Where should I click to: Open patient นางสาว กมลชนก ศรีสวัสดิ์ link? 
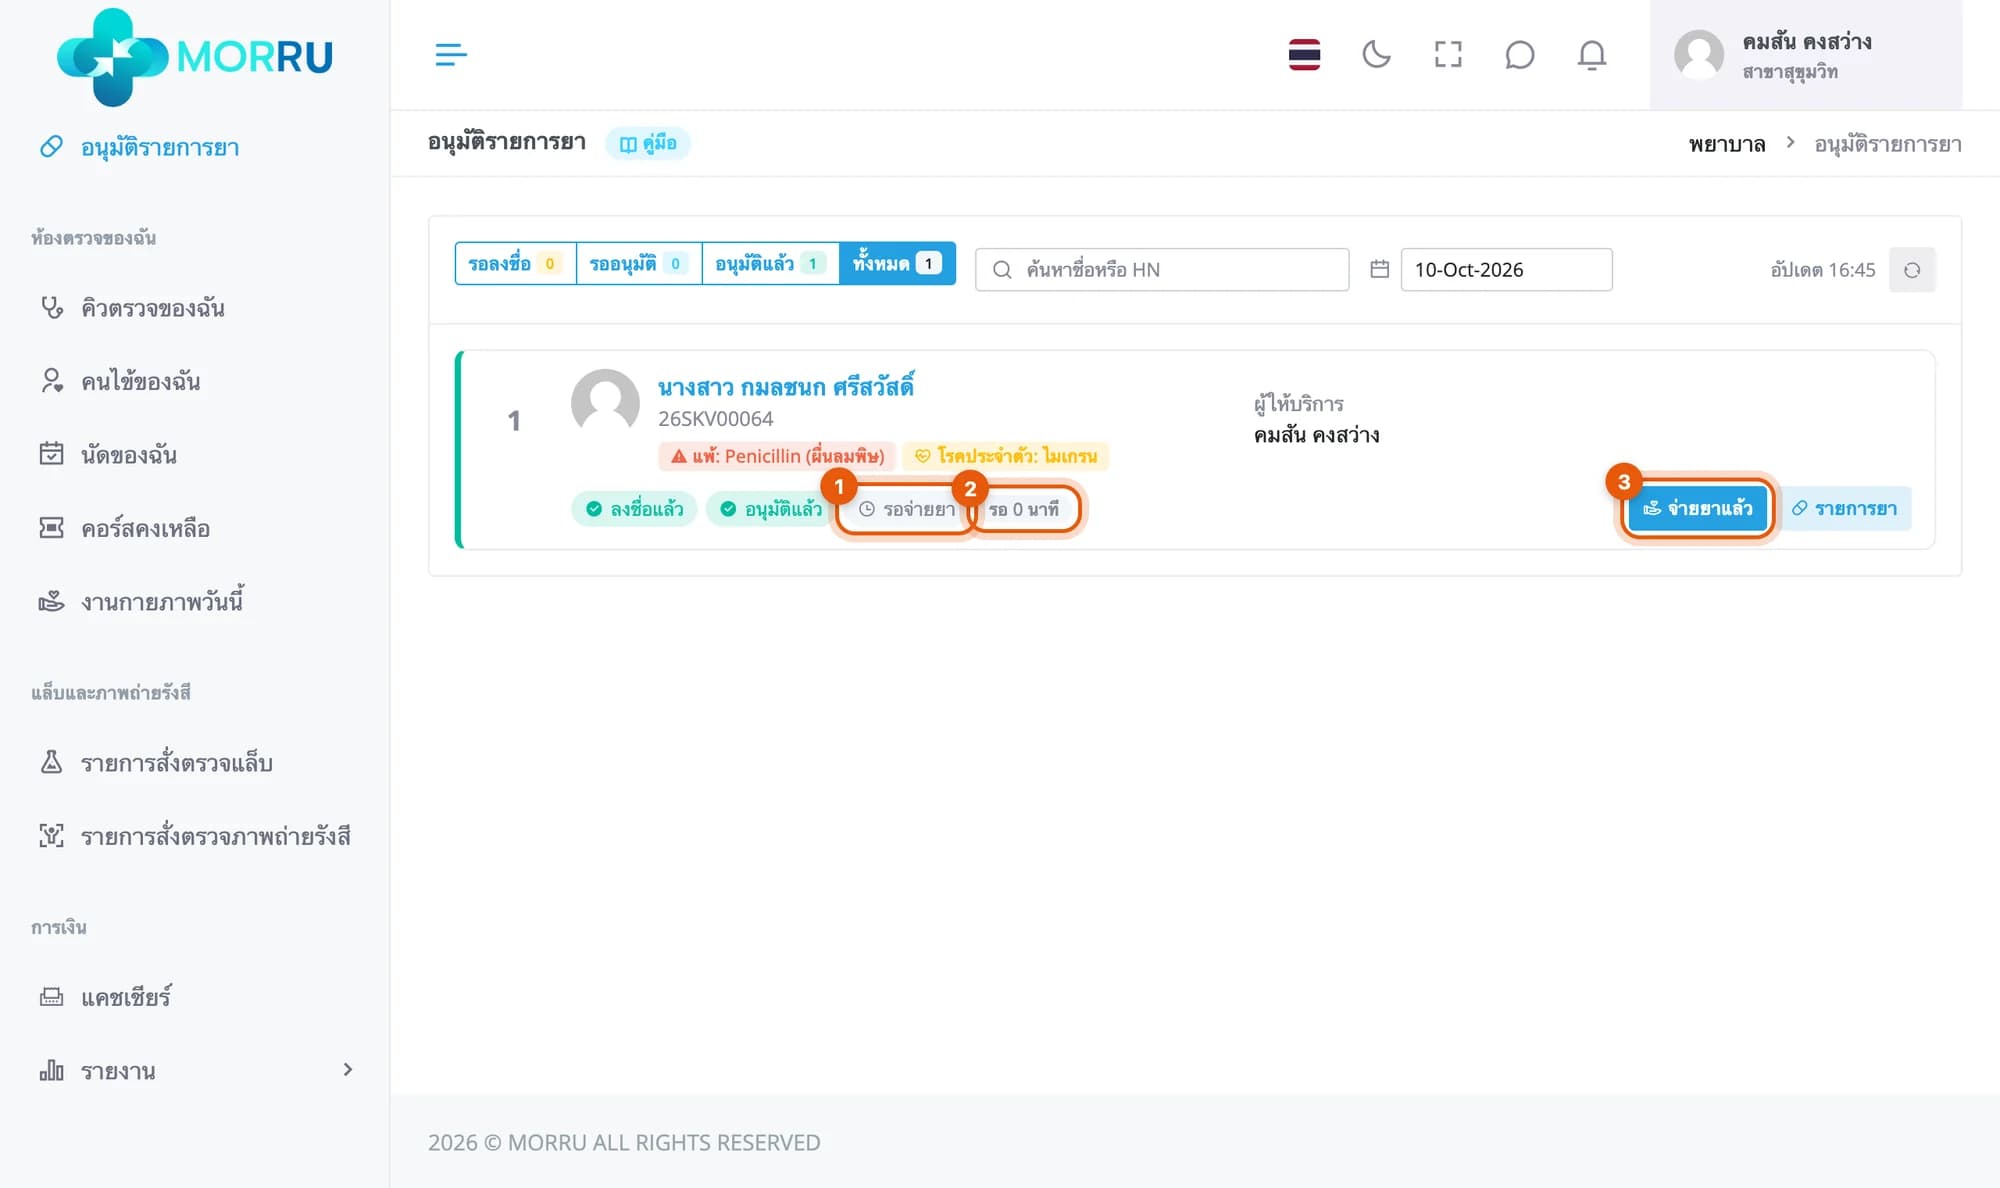(786, 387)
